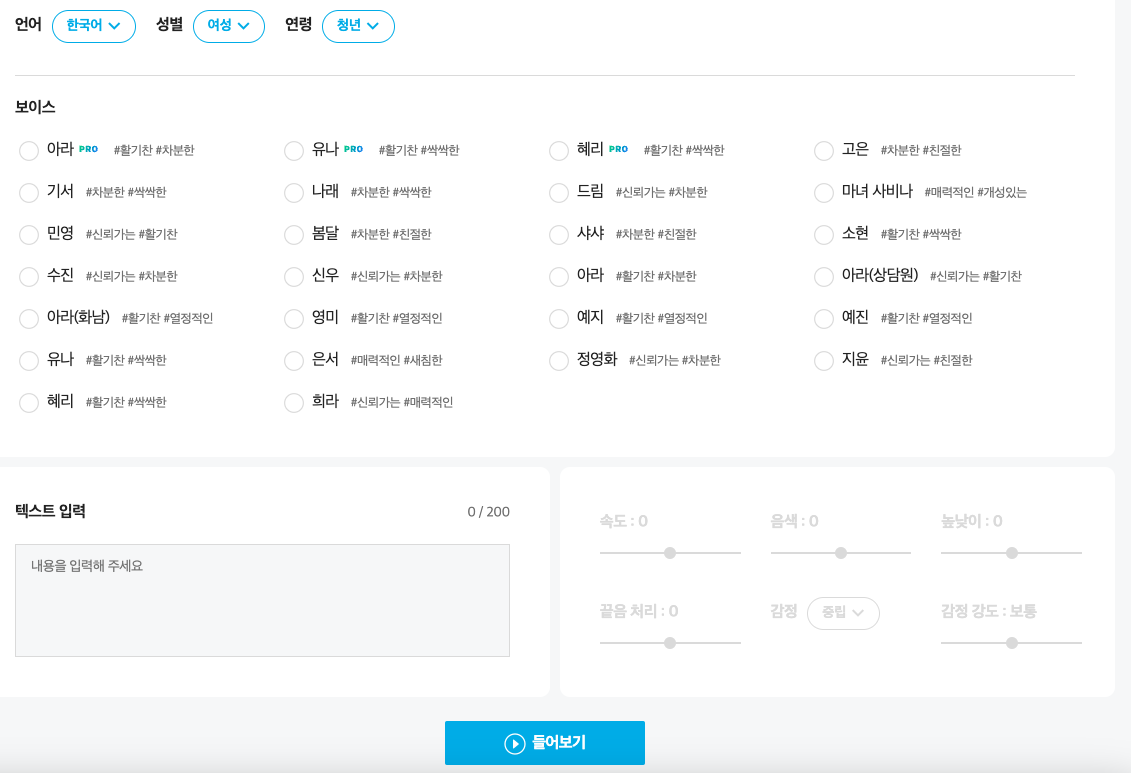Image resolution: width=1131 pixels, height=773 pixels.
Task: Select the 고은 voice radio button
Action: (x=824, y=151)
